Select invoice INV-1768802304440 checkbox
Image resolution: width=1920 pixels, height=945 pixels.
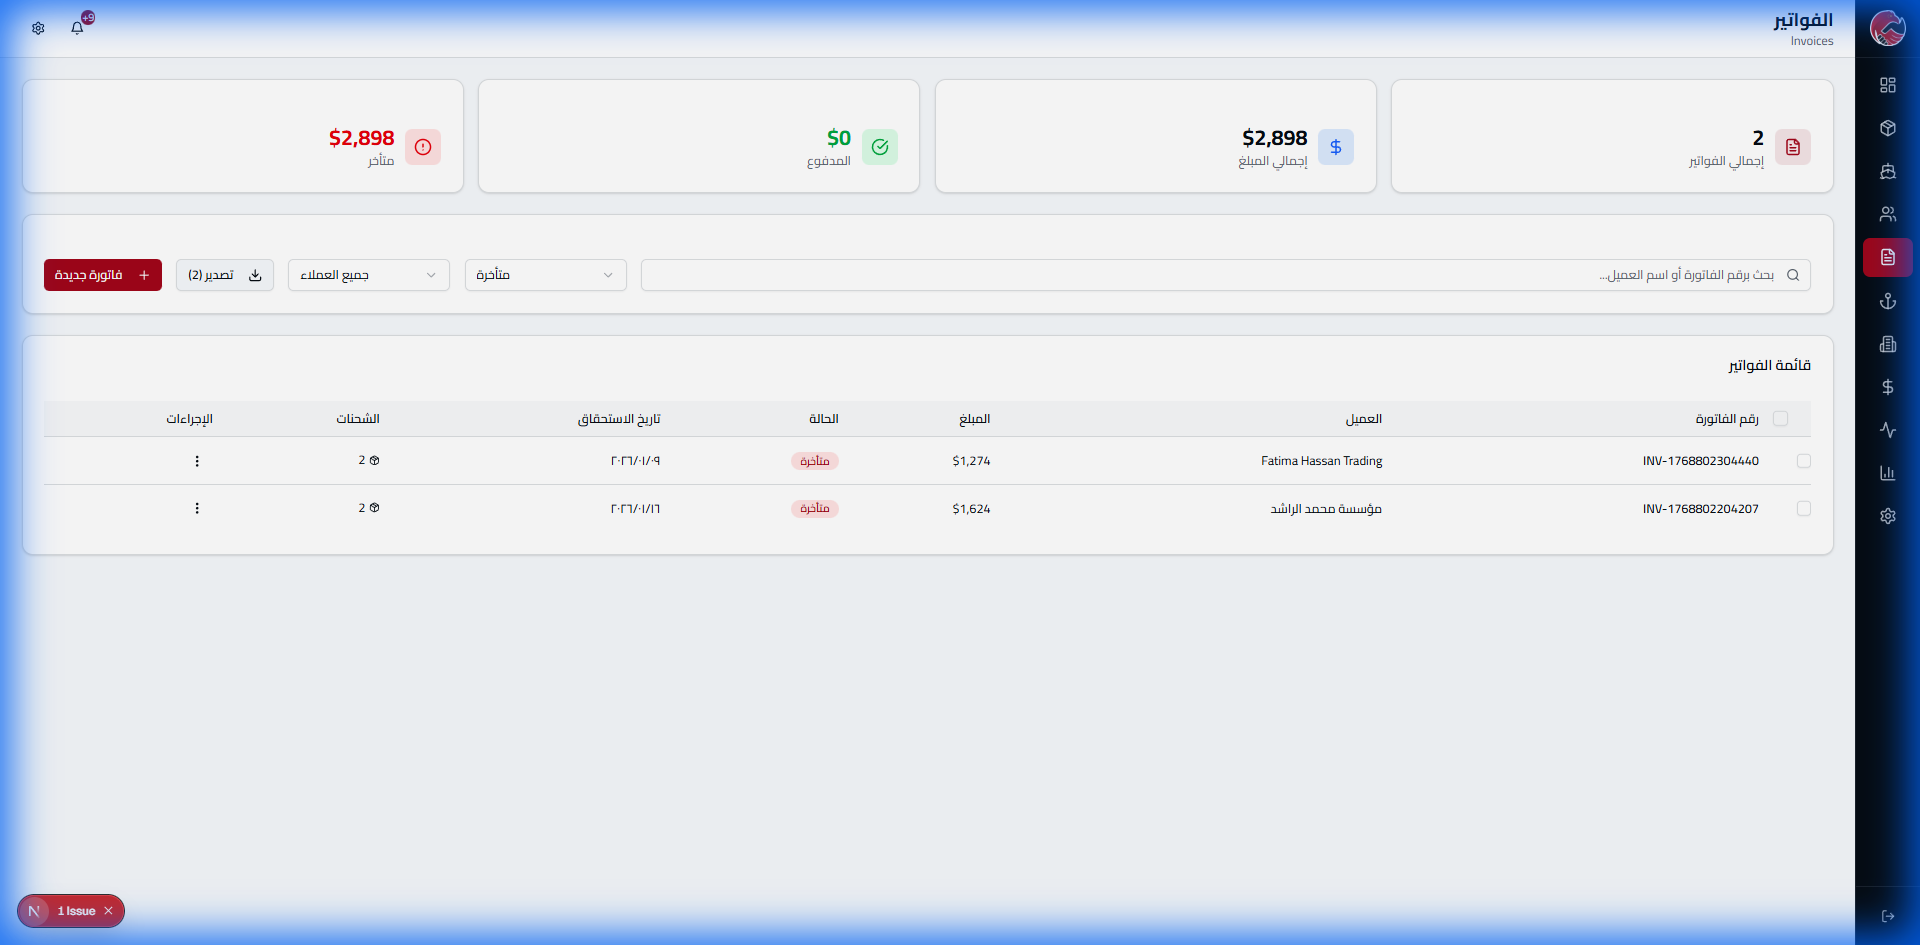point(1805,461)
